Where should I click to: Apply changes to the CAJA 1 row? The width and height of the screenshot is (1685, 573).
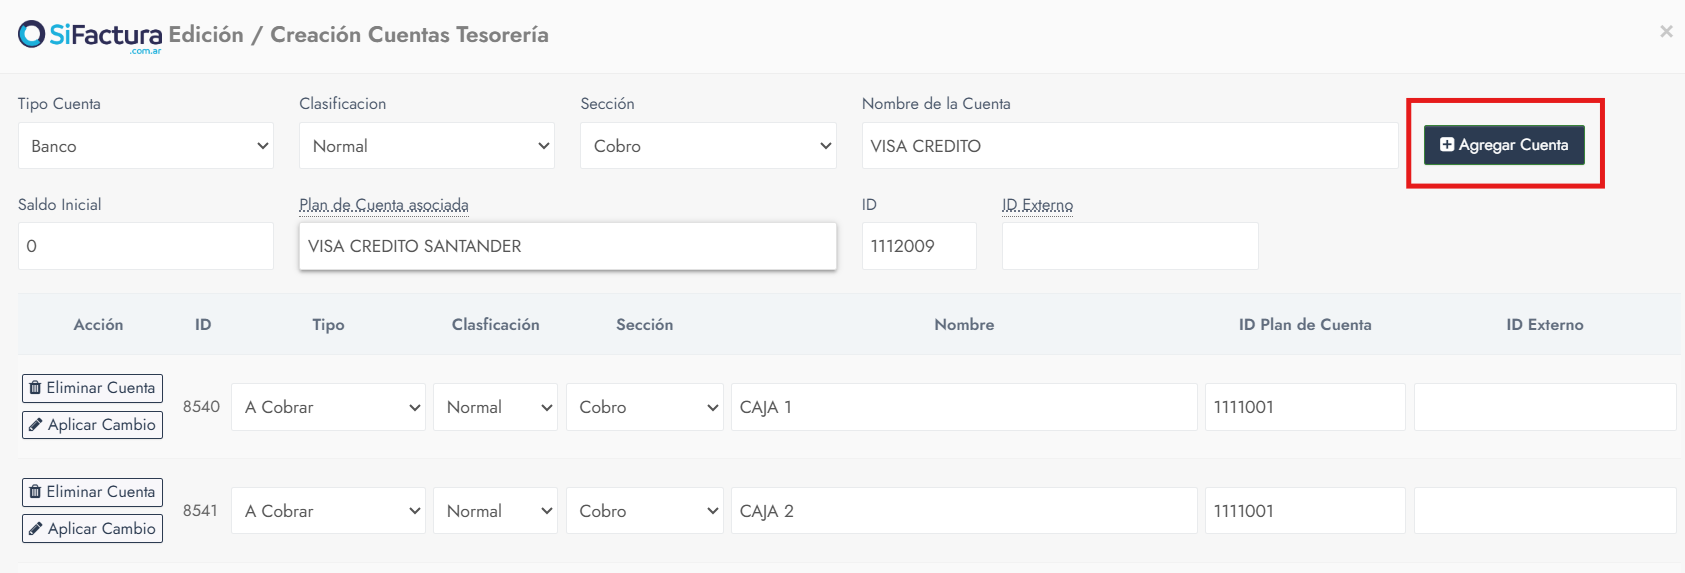[x=92, y=425]
